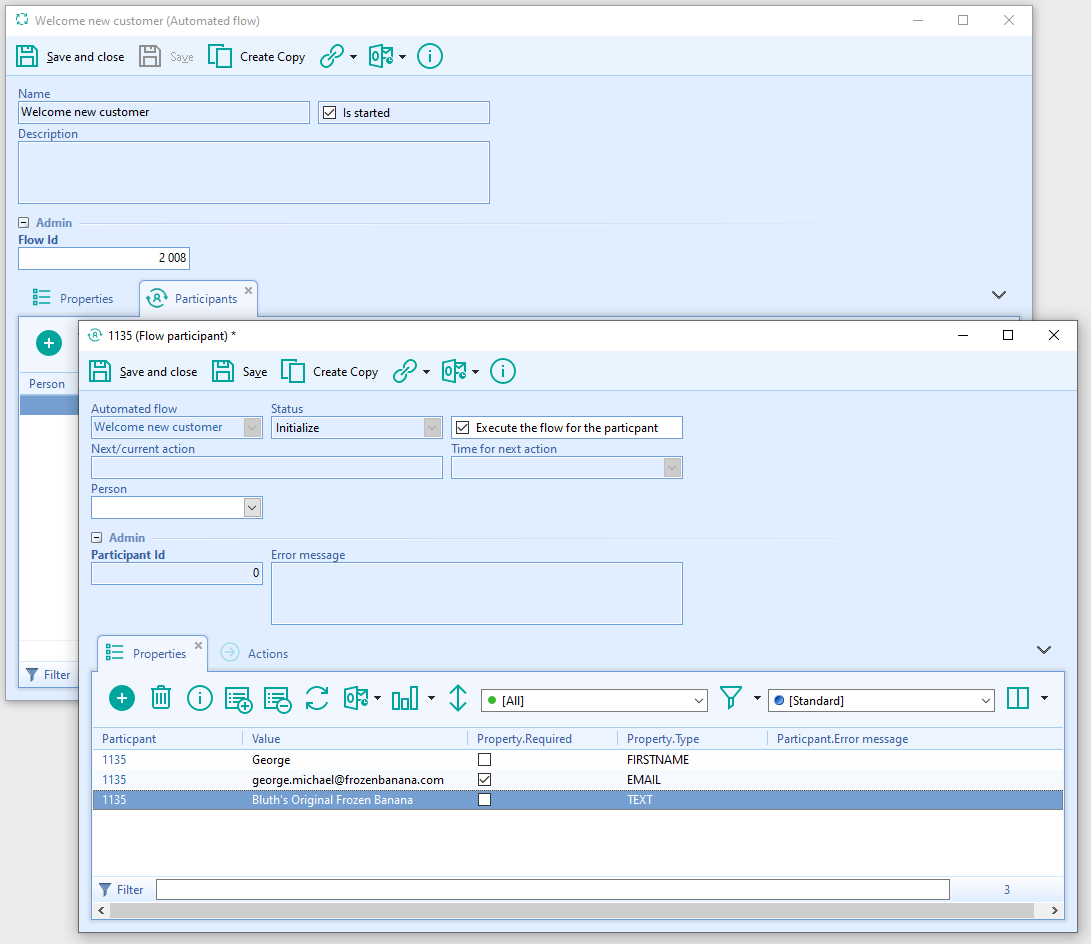Check the EMAIL row's Property.Required checkbox
Image resolution: width=1091 pixels, height=944 pixels.
pyautogui.click(x=485, y=779)
